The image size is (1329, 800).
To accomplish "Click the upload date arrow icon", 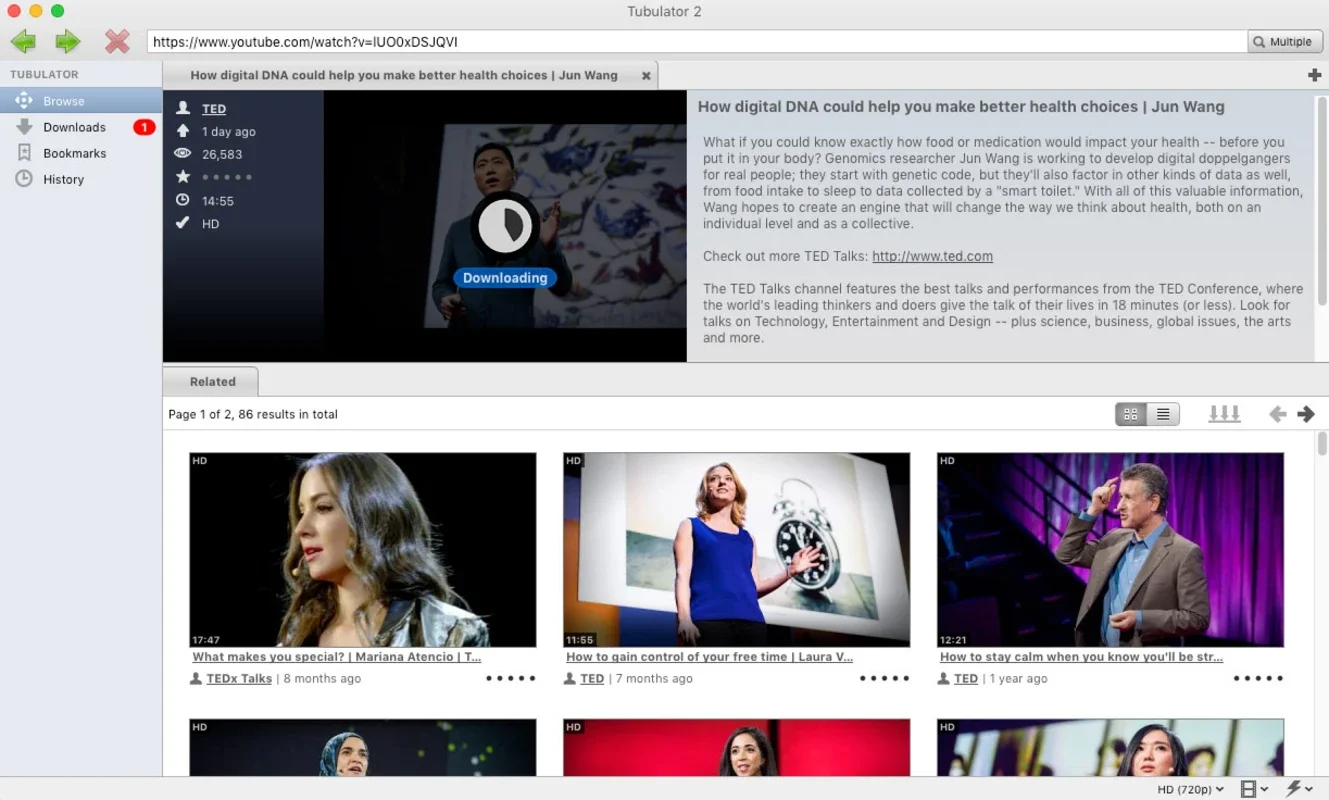I will [x=182, y=131].
